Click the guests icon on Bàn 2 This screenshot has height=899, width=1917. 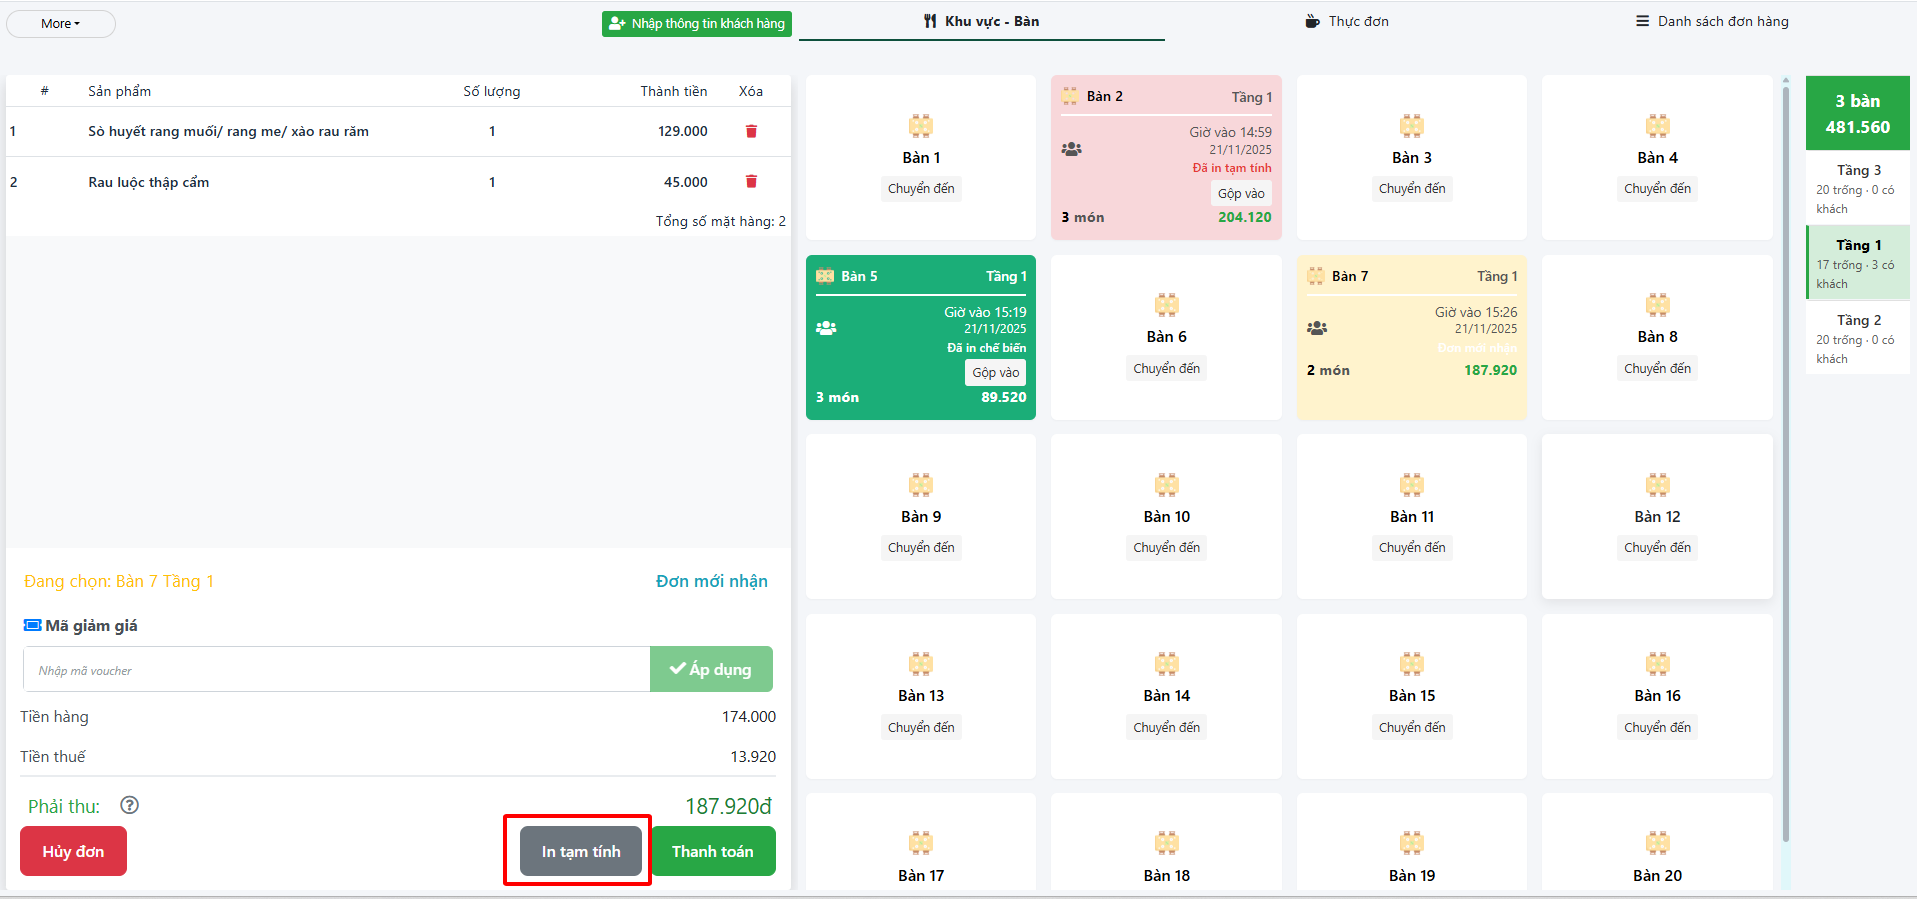pos(1071,149)
